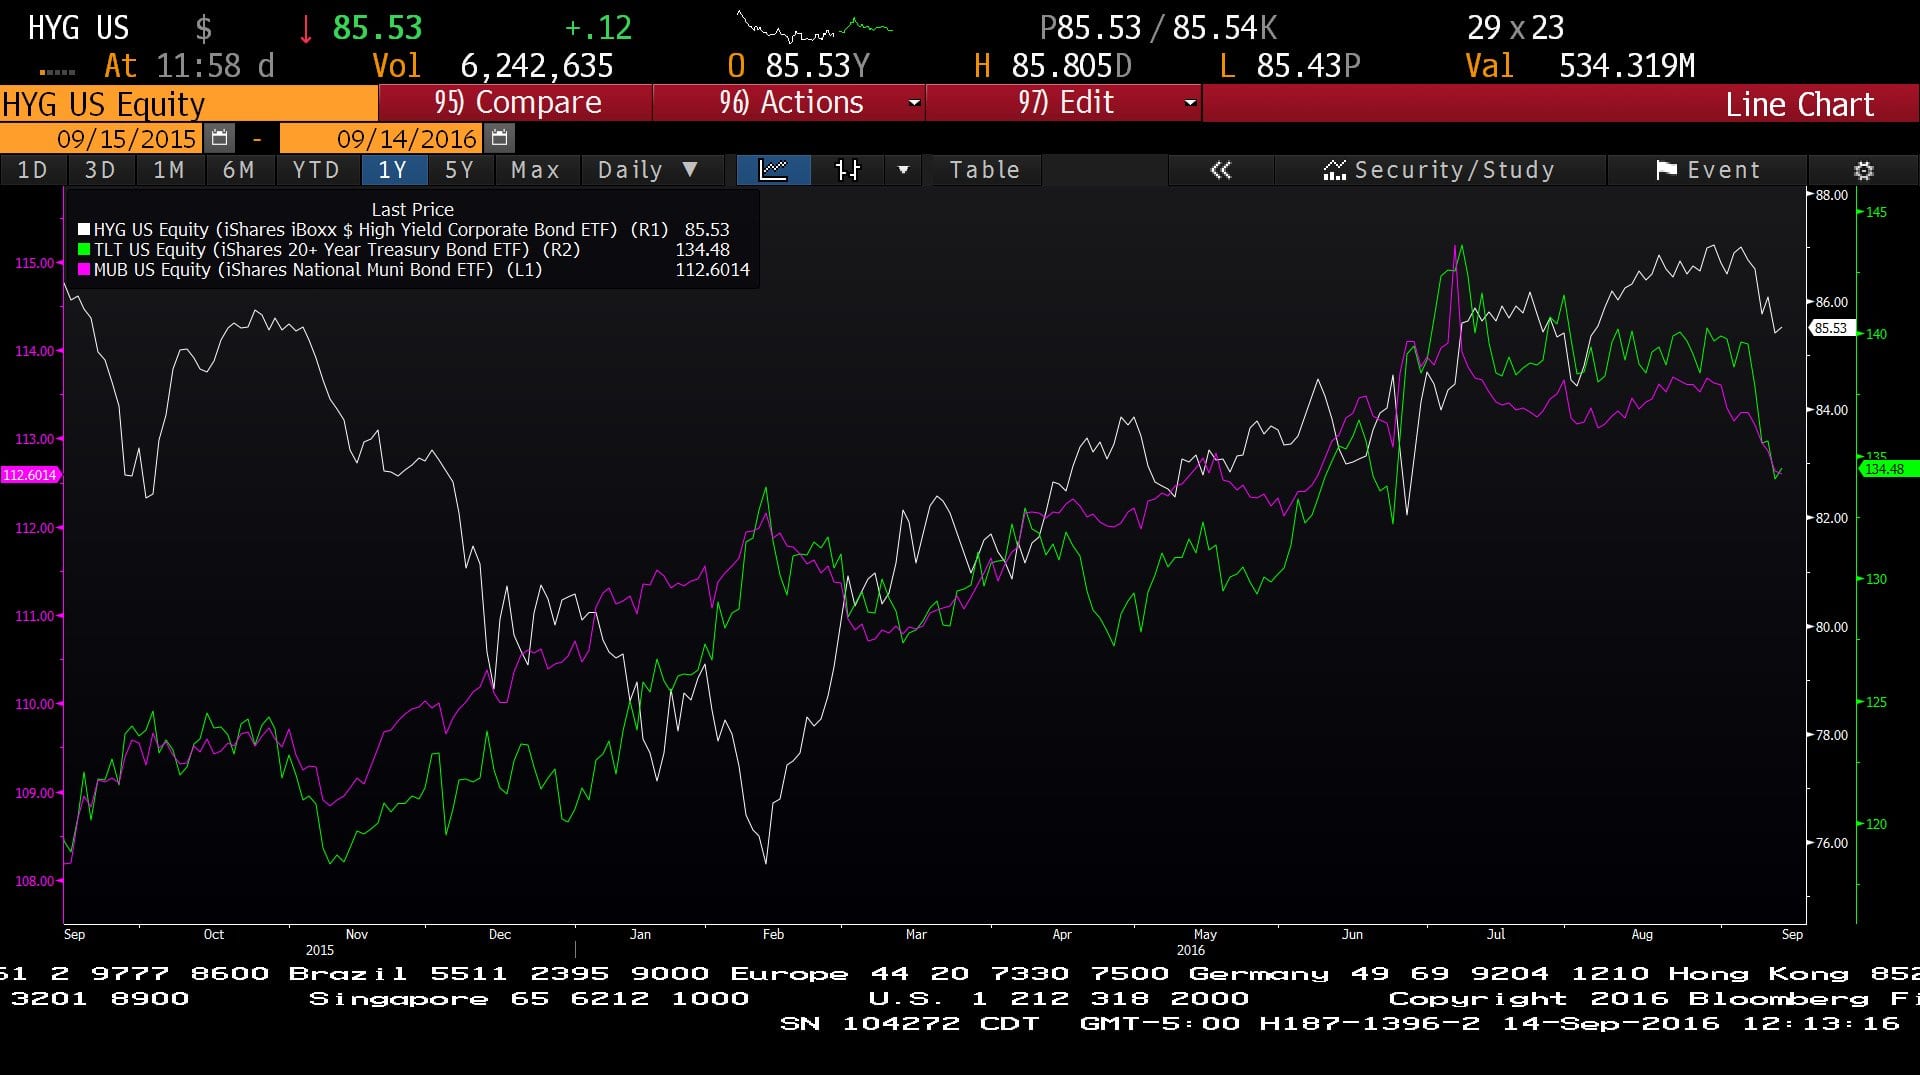Switch to Table view
Screen dimensions: 1920x1075
[985, 170]
